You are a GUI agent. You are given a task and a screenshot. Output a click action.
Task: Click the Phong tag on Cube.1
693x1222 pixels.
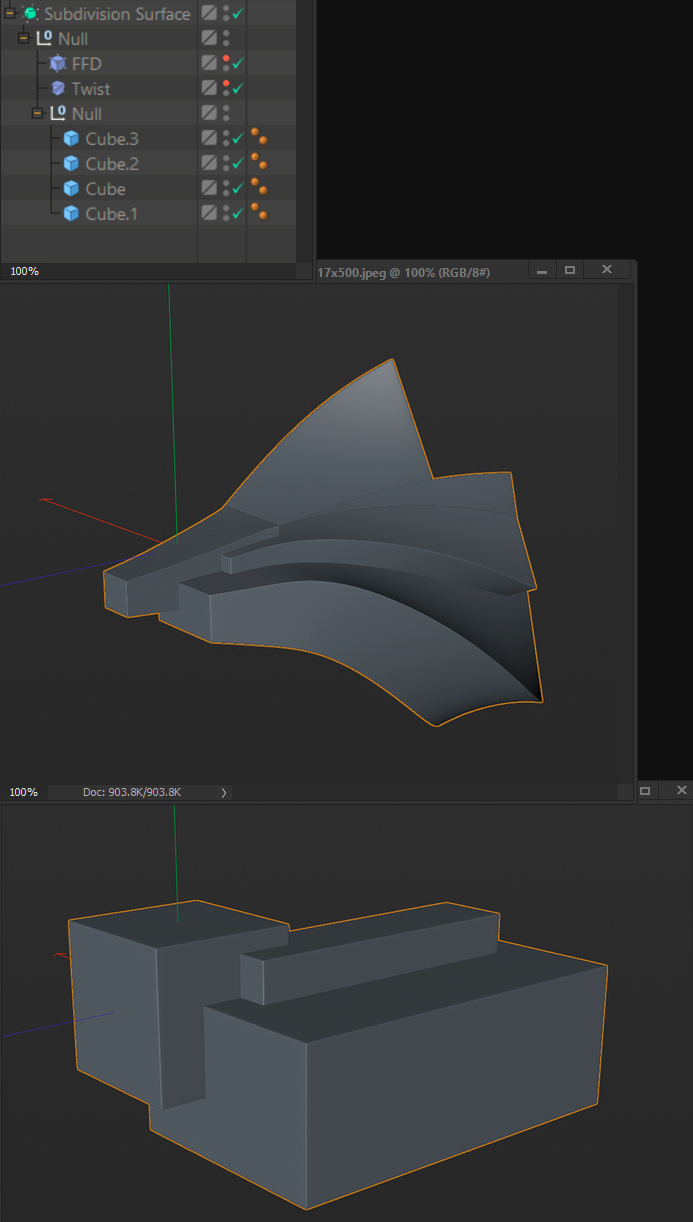(259, 211)
